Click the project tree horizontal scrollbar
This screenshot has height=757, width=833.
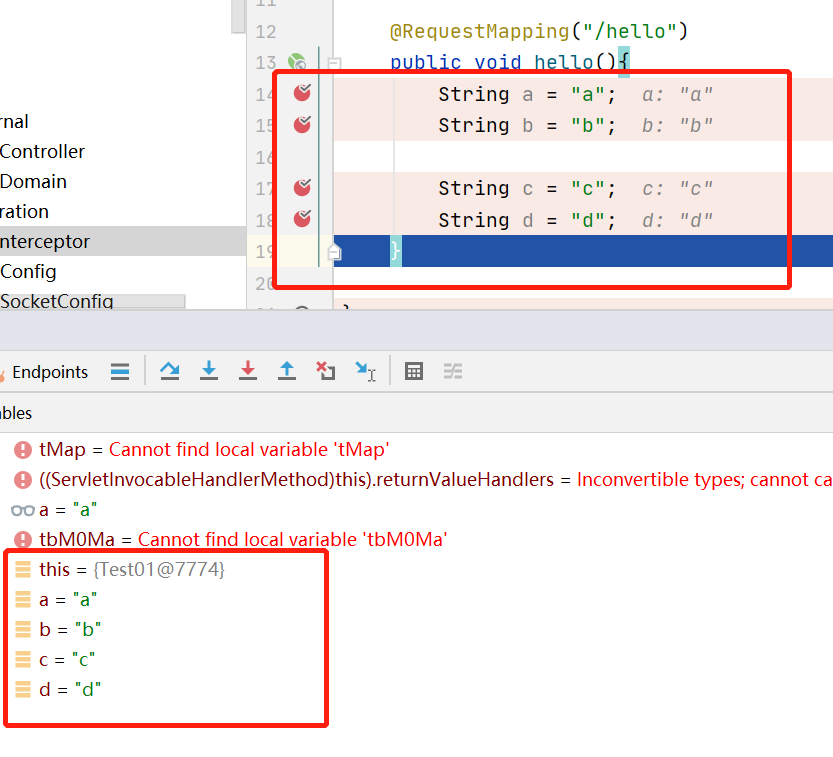(93, 301)
